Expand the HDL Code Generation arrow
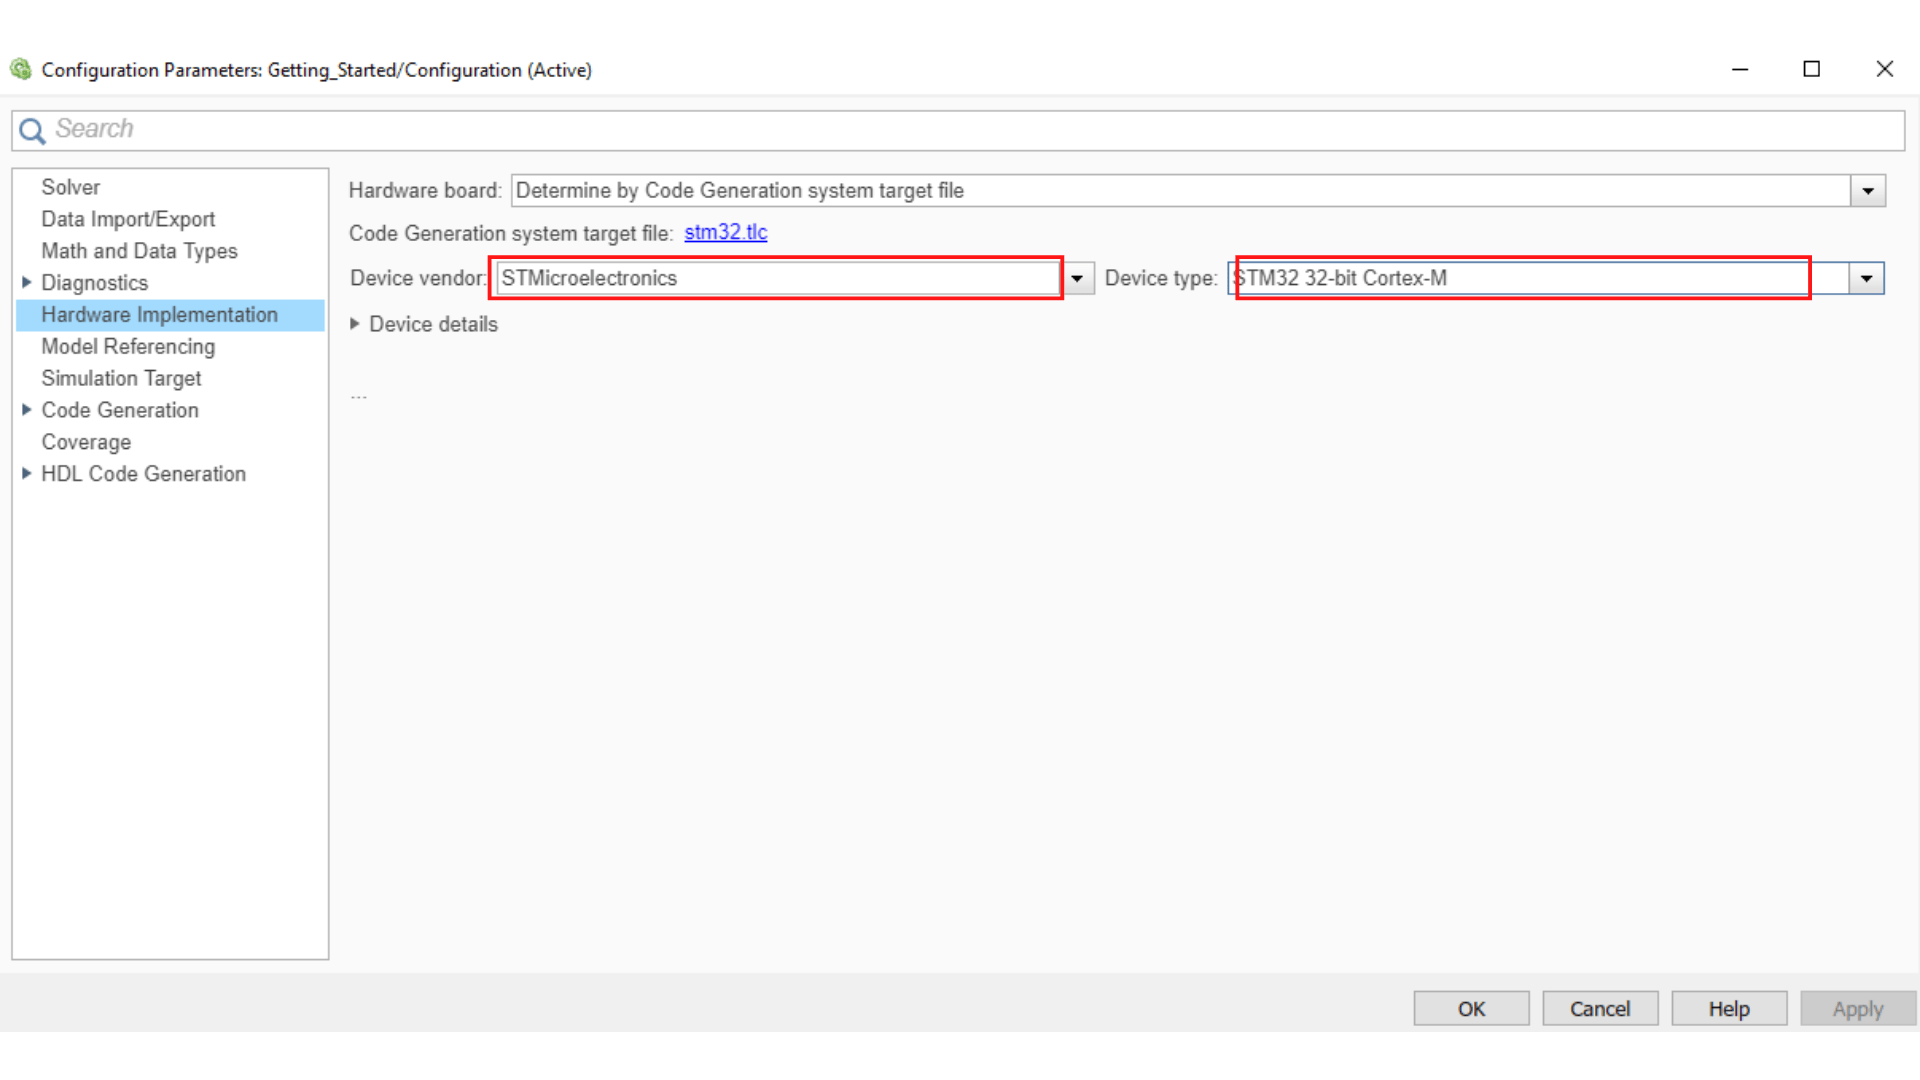Screen dimensions: 1920x1080 click(x=27, y=473)
